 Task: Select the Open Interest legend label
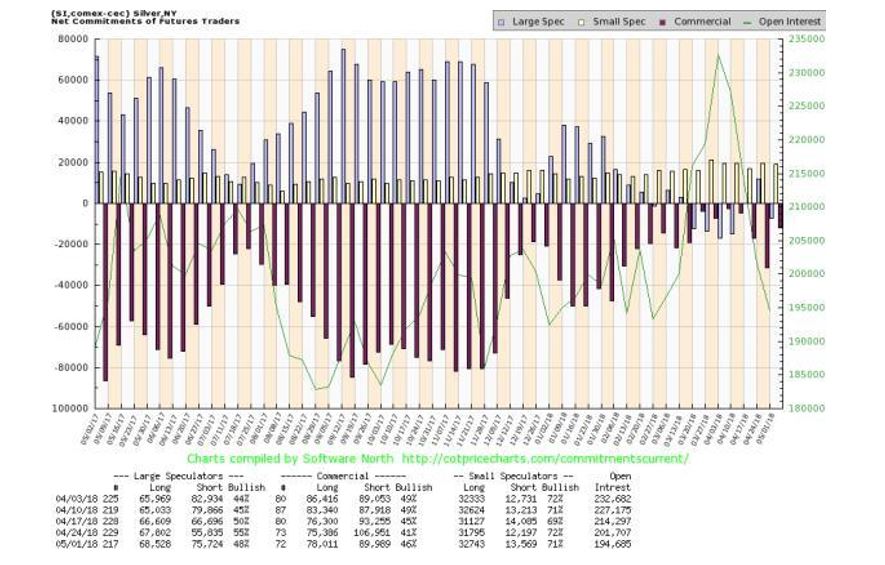(791, 21)
